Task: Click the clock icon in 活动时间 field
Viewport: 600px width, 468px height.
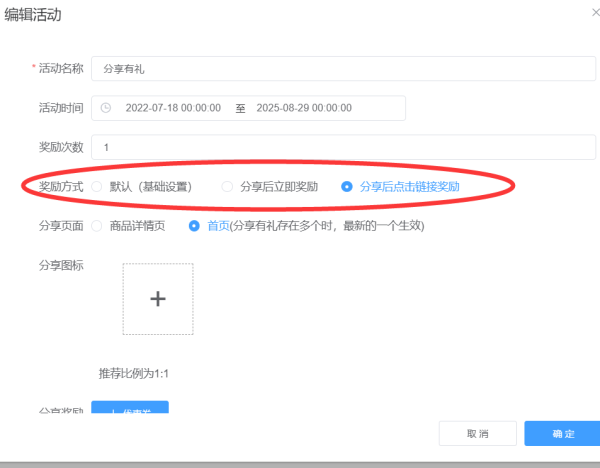Action: (106, 108)
